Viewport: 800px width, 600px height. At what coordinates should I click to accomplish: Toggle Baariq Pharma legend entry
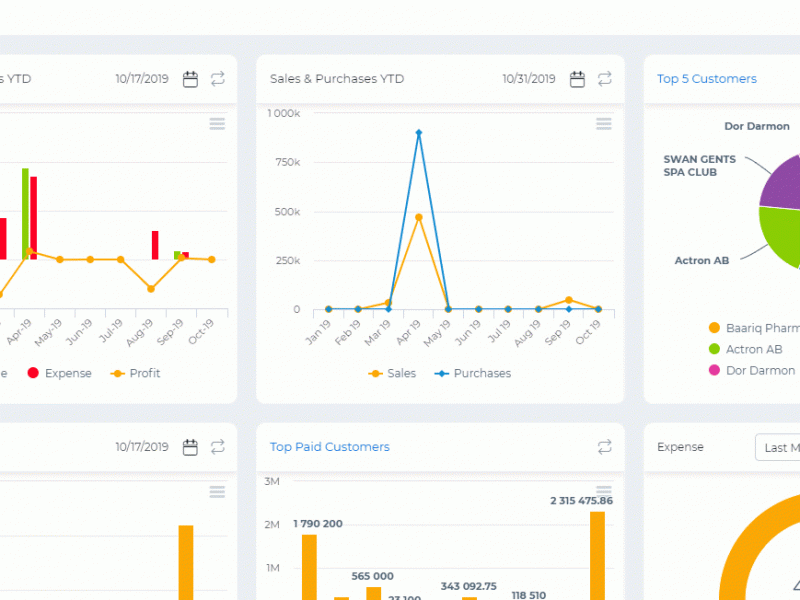754,328
